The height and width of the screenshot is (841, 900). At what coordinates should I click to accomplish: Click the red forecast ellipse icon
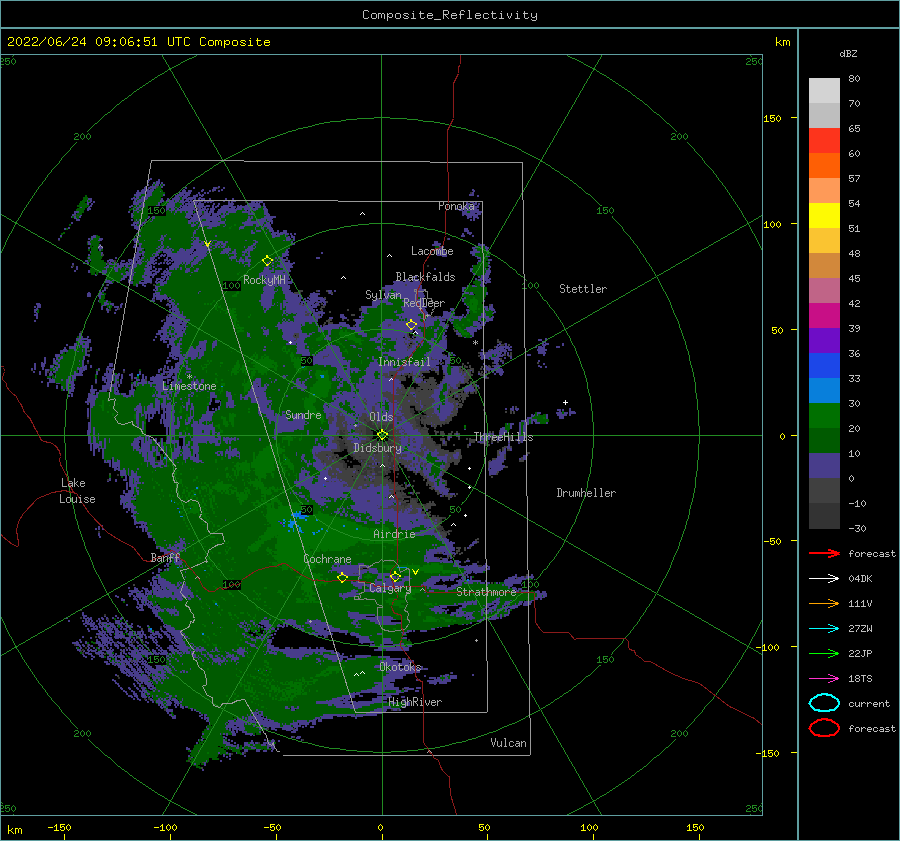click(824, 728)
